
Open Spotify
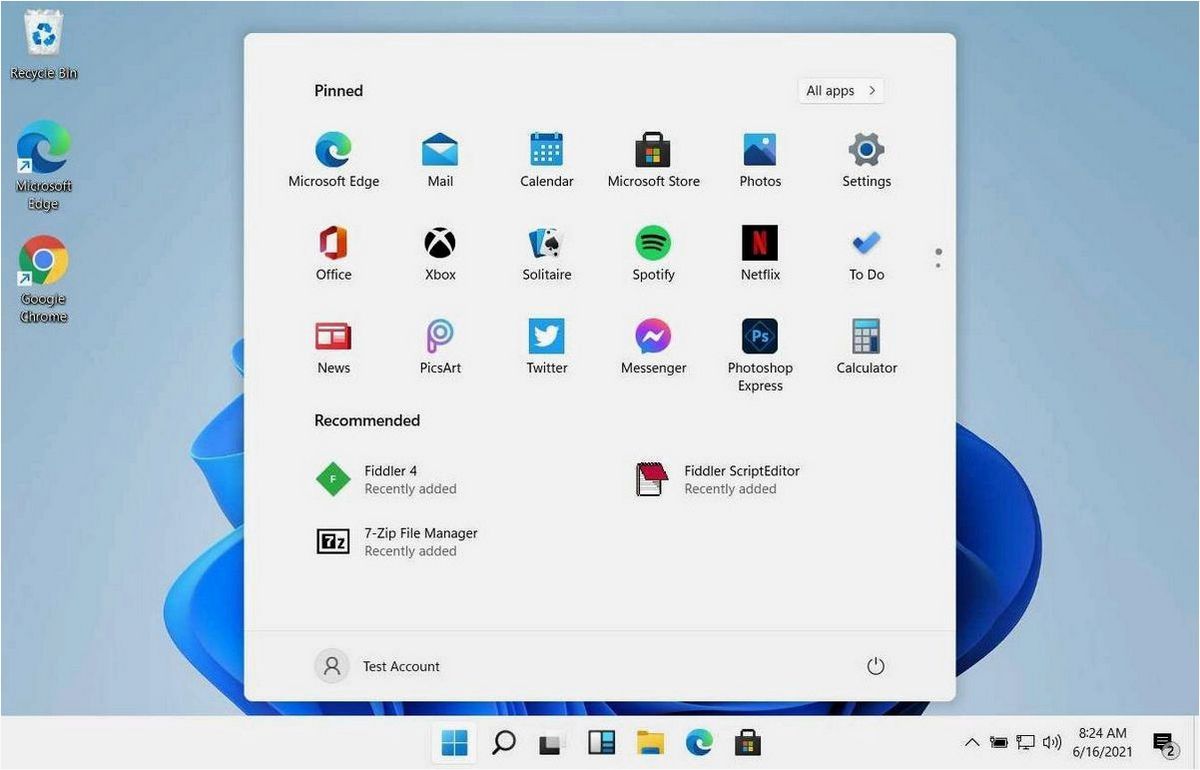coord(653,253)
